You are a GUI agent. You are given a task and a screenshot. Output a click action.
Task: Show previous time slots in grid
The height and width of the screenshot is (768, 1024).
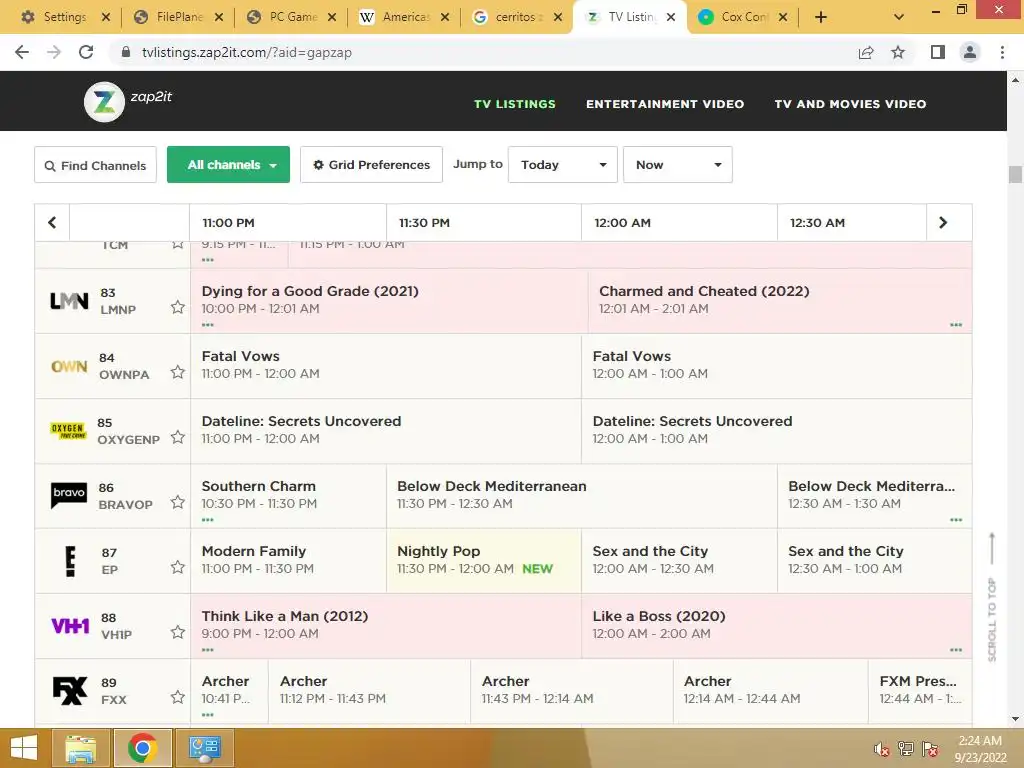click(52, 223)
